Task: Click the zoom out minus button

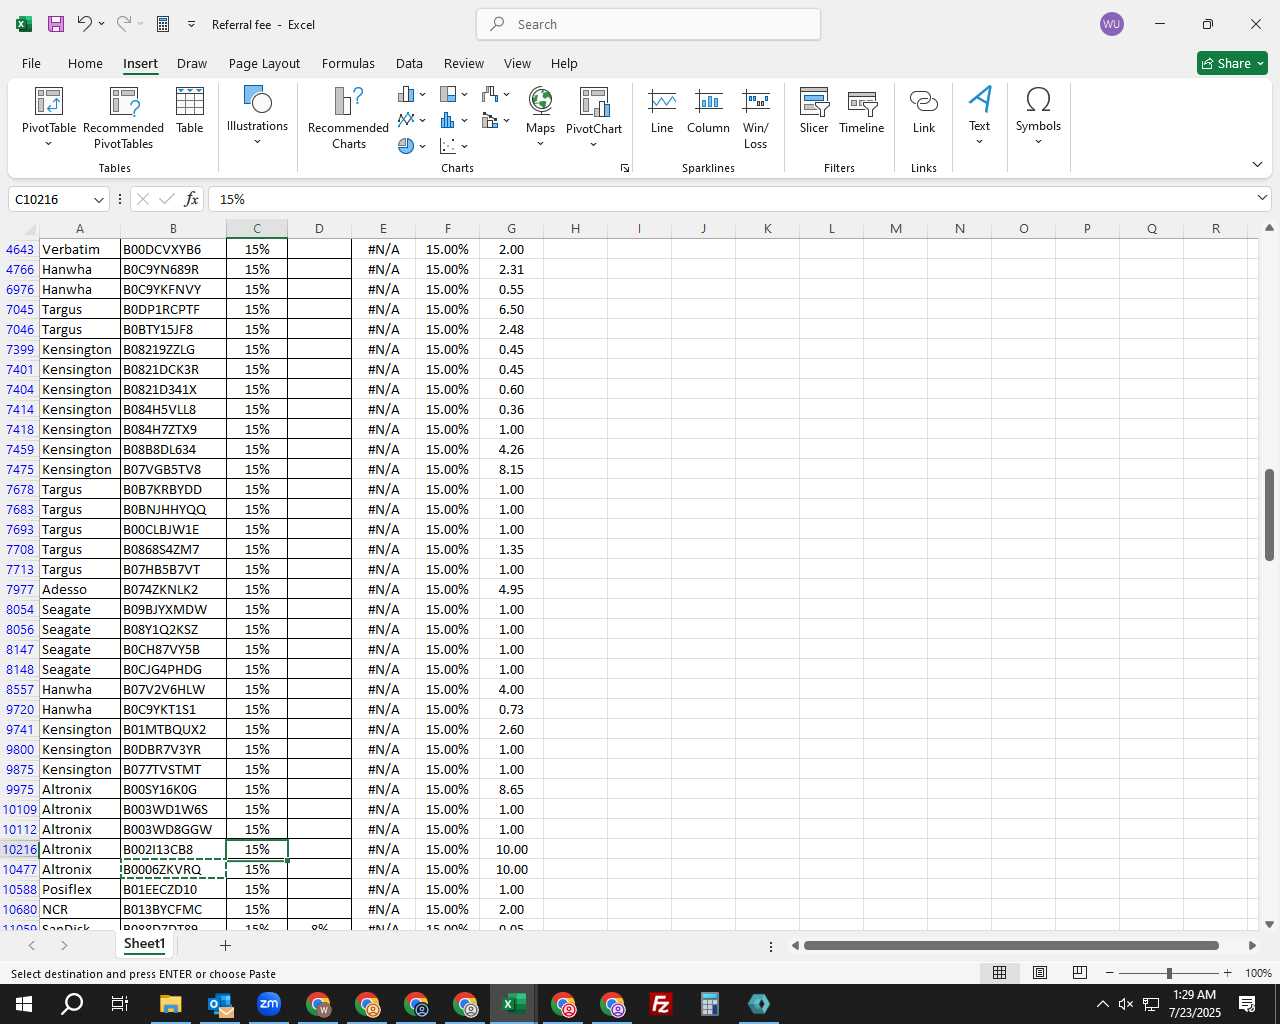Action: pyautogui.click(x=1110, y=973)
